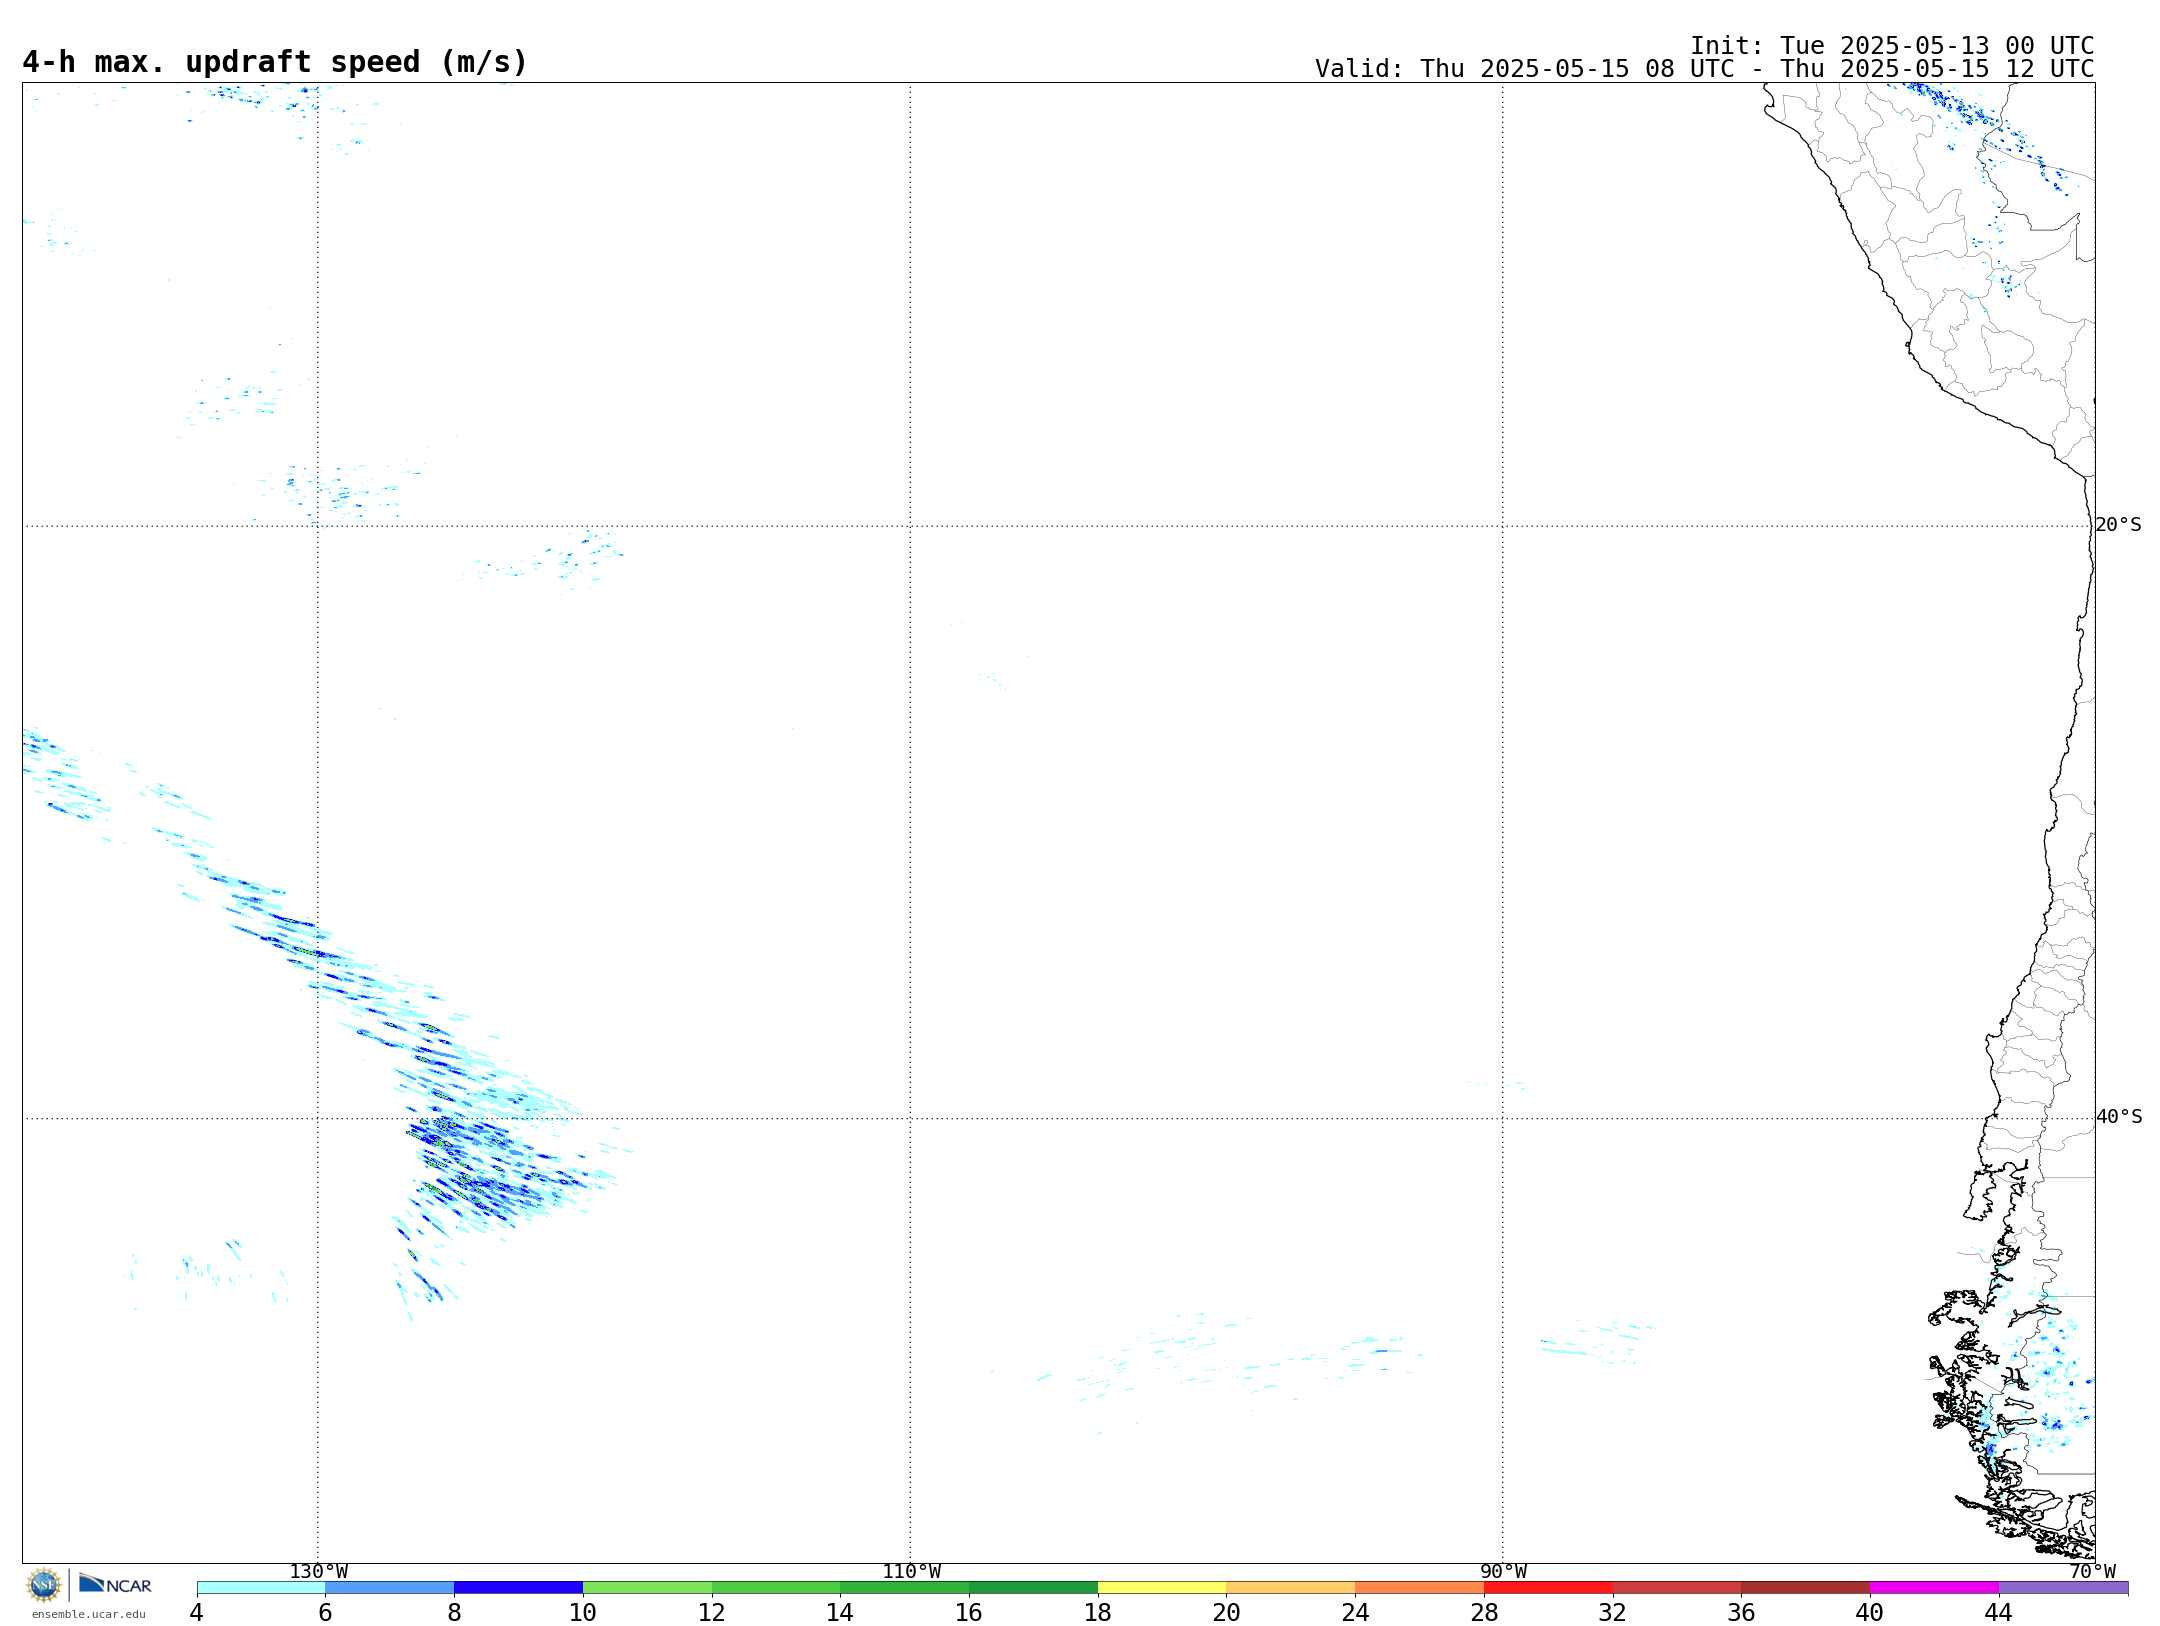Click the intersection of 130°W and 40°S gridlines
2160x1626 pixels.
318,1118
